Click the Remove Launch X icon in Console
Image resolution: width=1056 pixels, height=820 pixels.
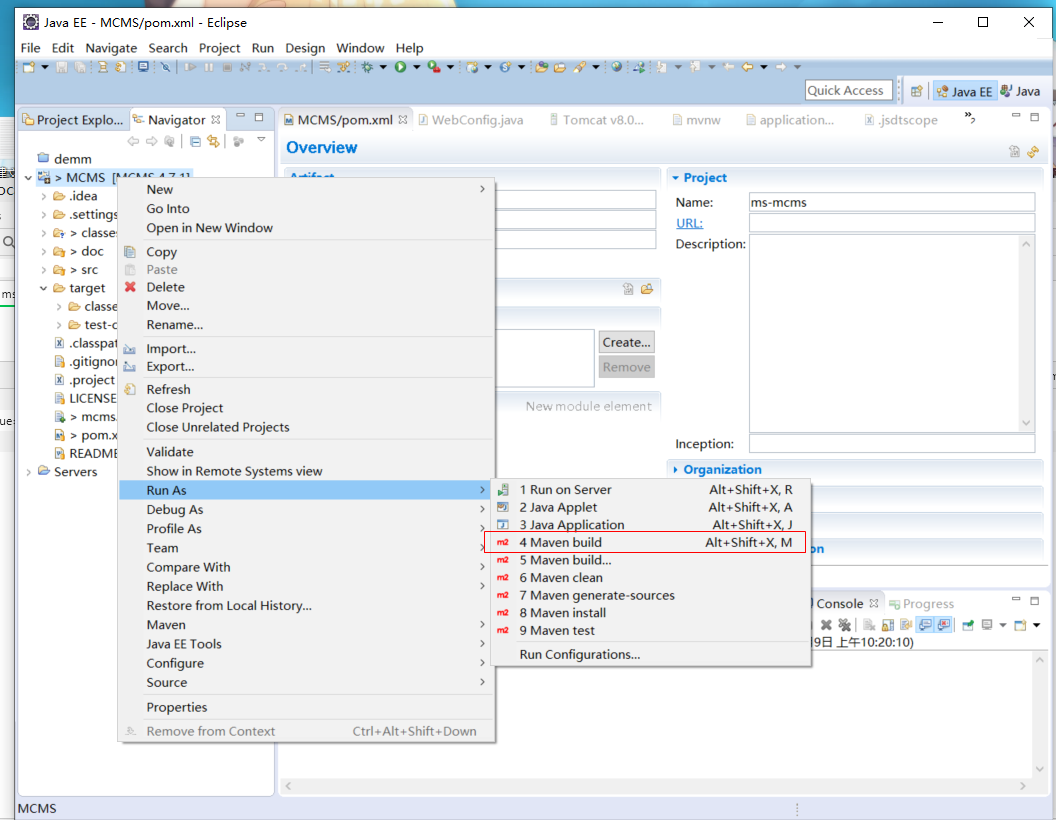tap(826, 625)
